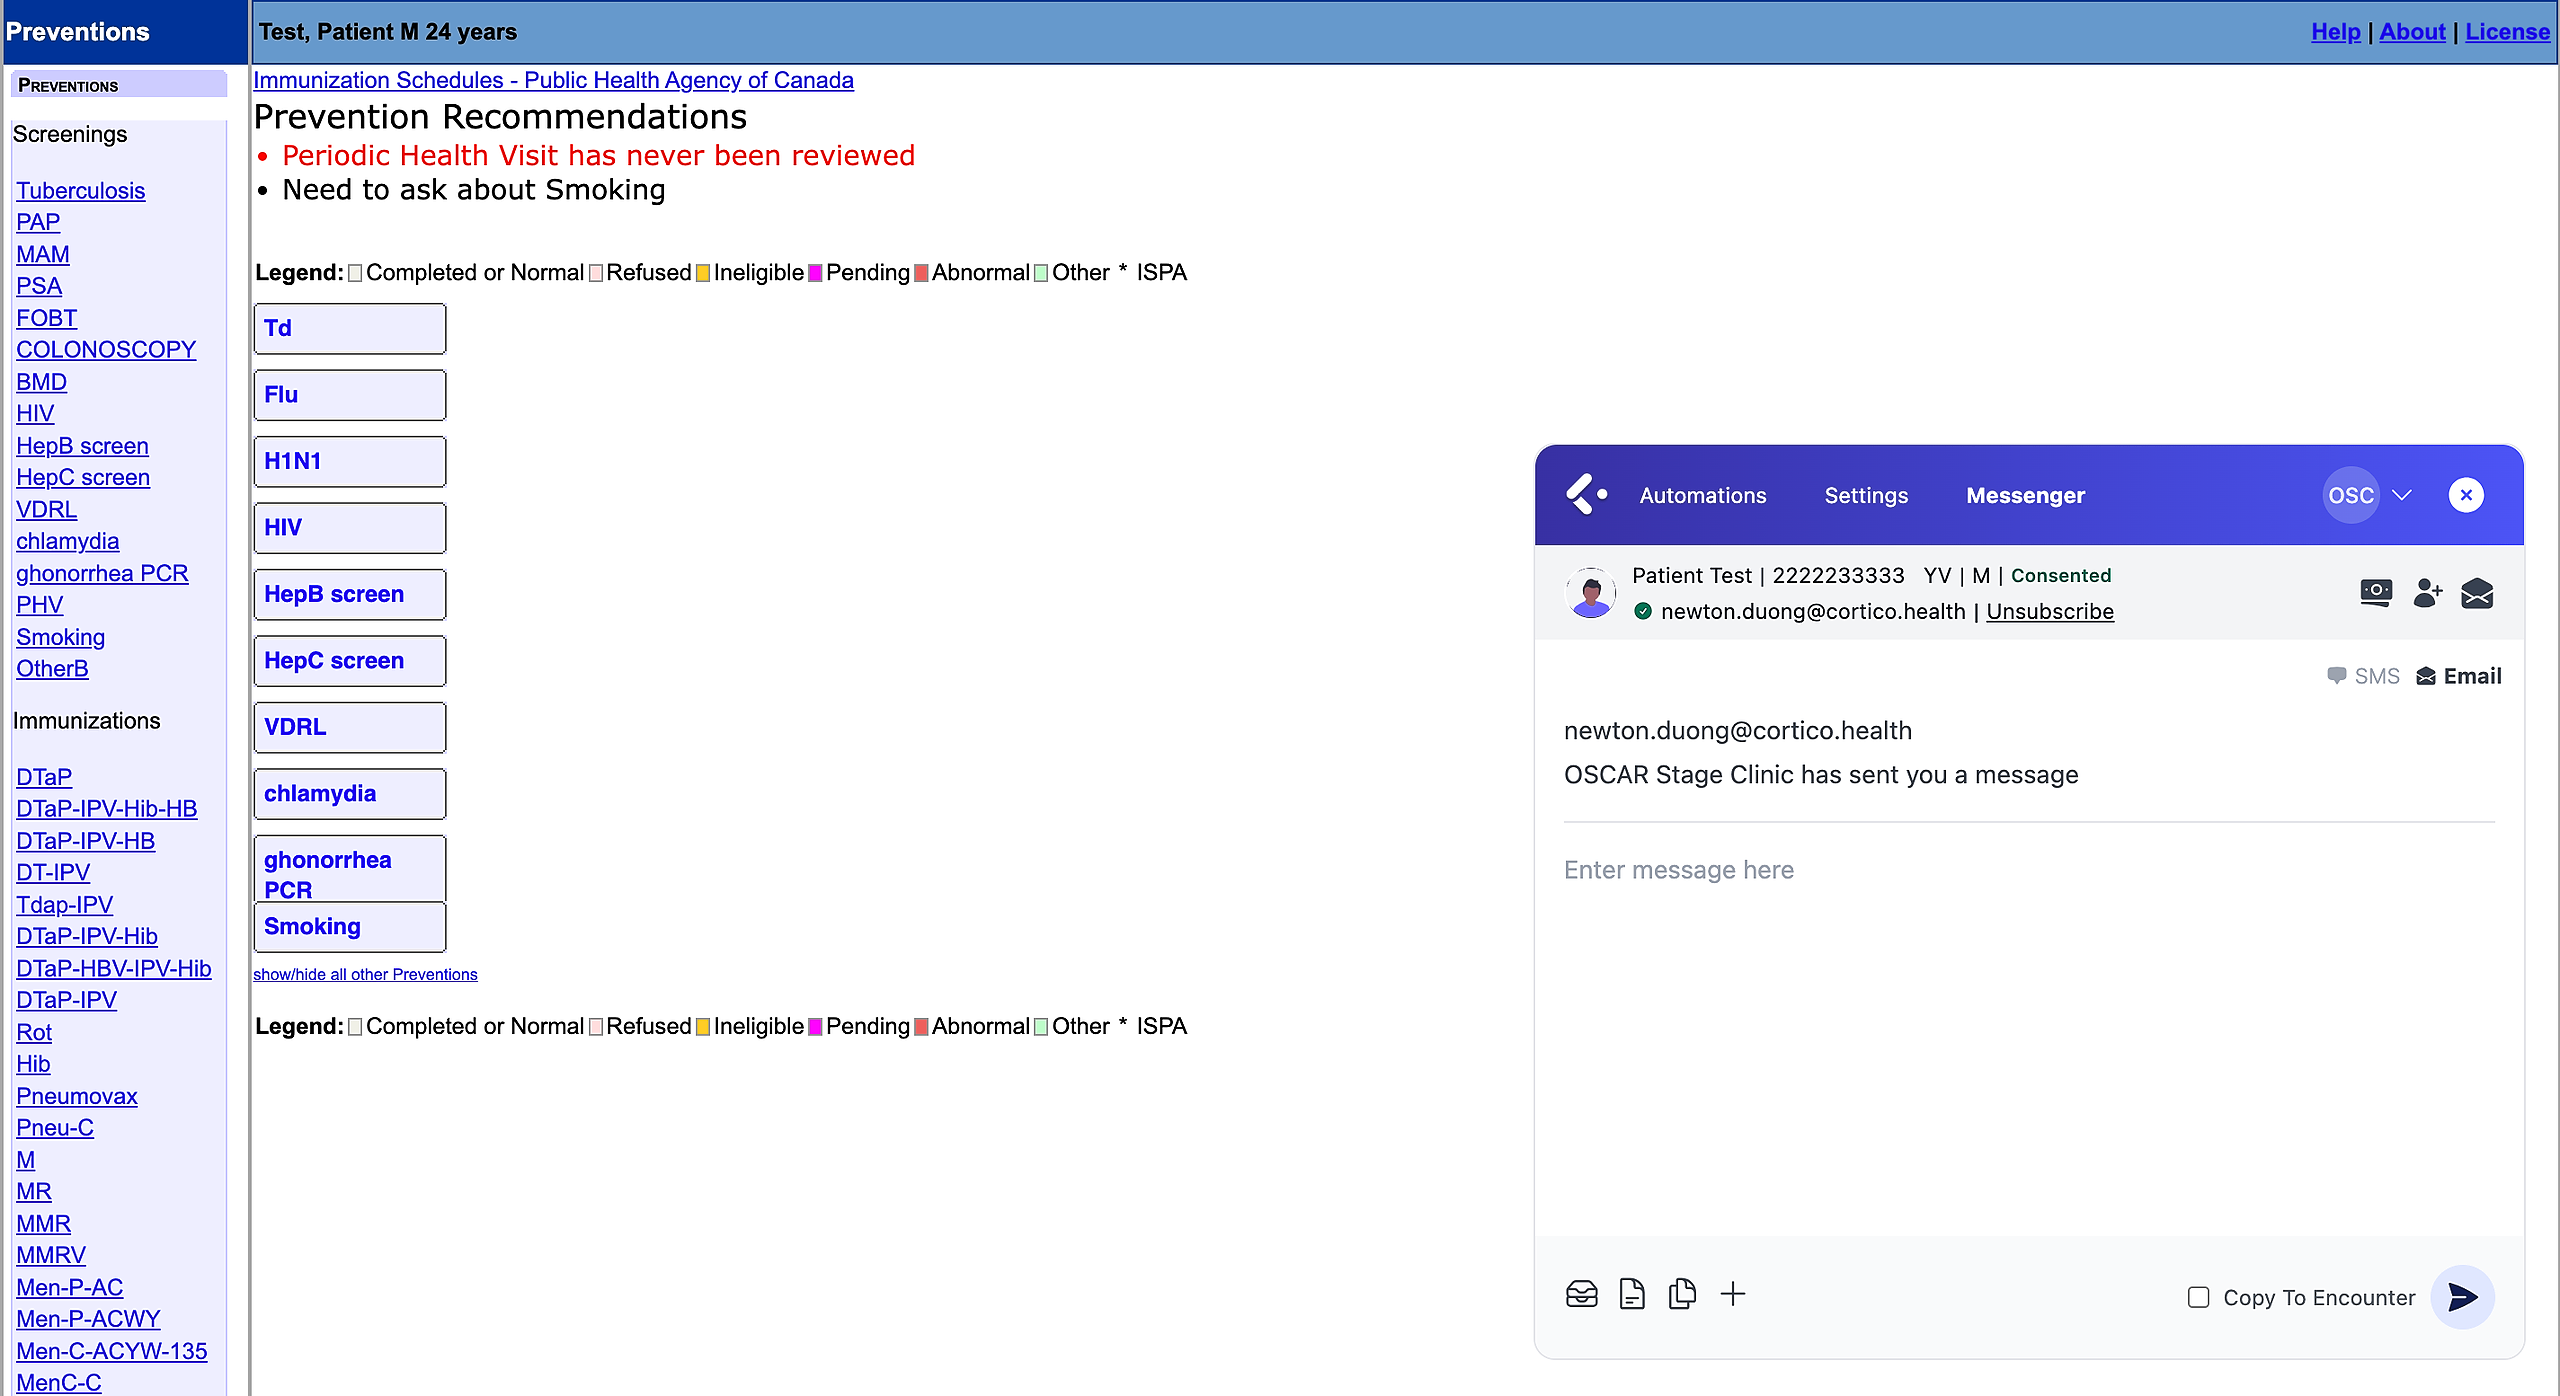
Task: Click the single document icon in footer
Action: click(1632, 1294)
